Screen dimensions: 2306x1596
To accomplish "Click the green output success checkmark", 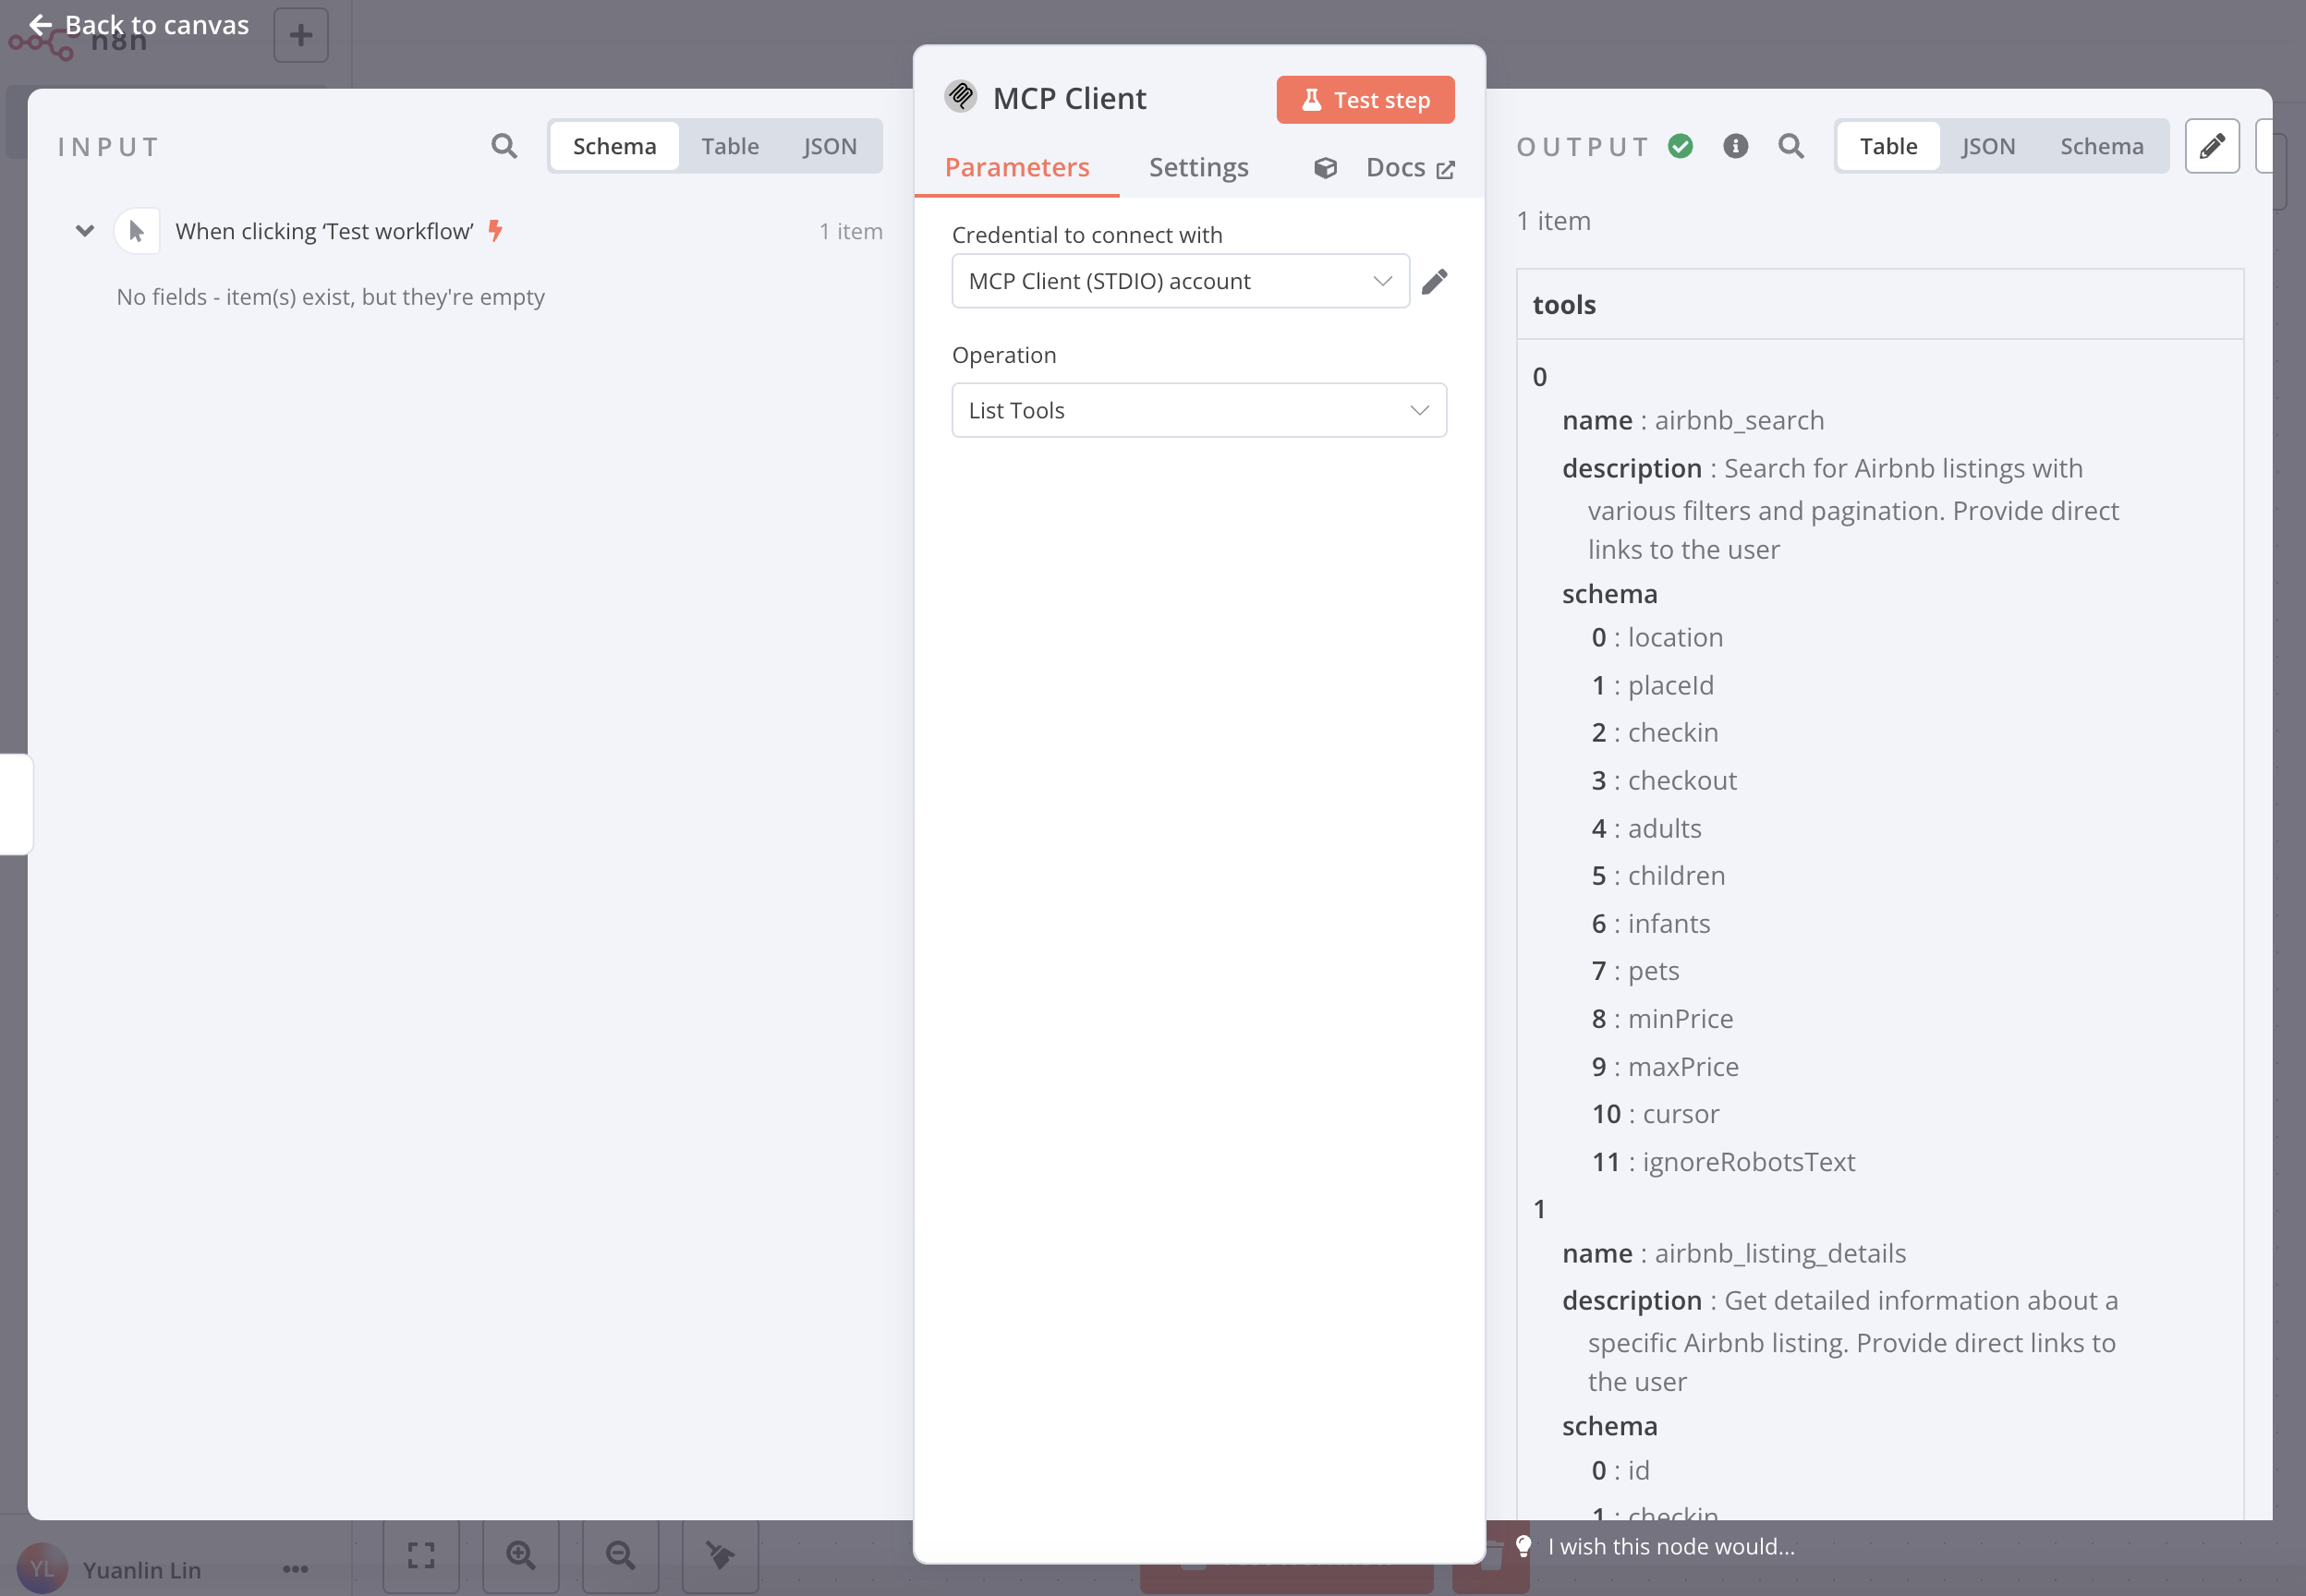I will pos(1681,147).
